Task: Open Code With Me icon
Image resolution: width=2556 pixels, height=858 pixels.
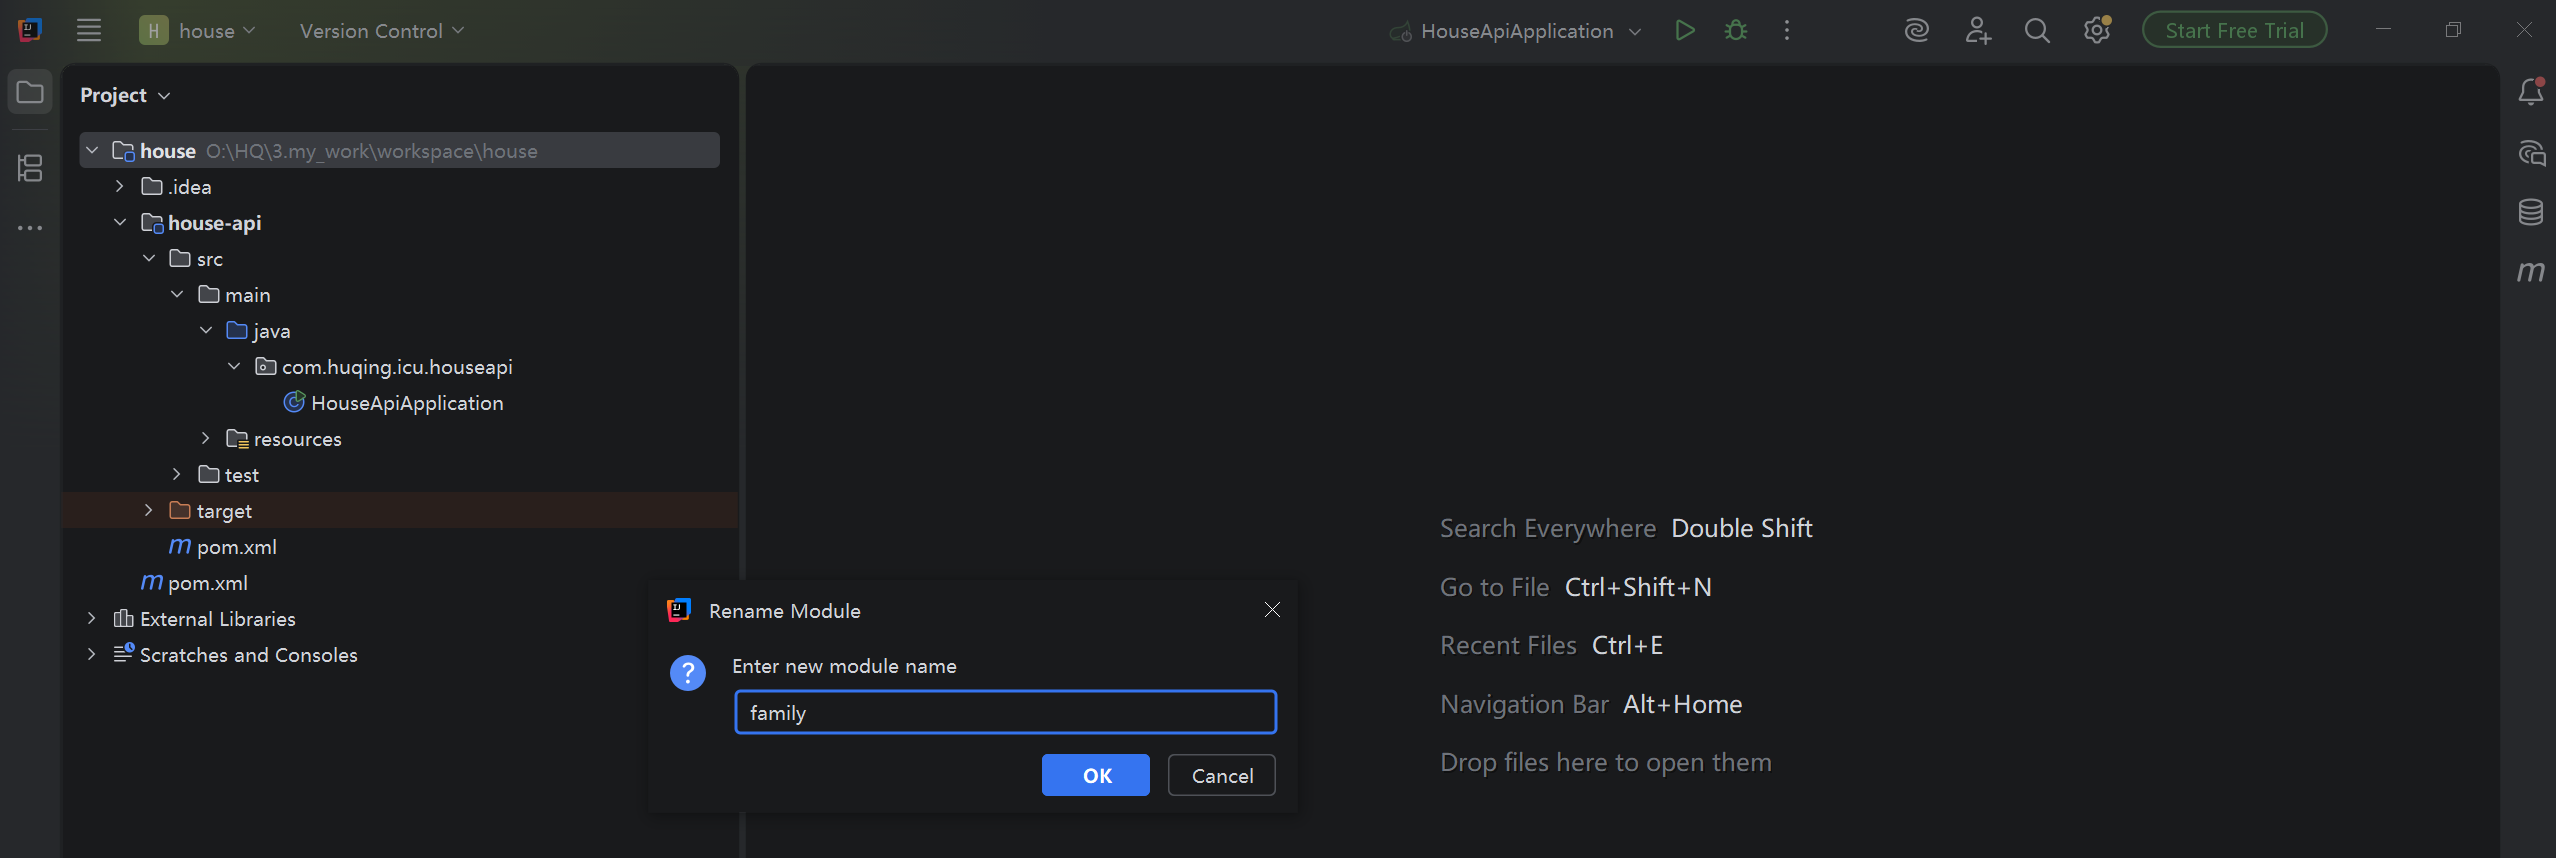Action: click(x=1977, y=31)
